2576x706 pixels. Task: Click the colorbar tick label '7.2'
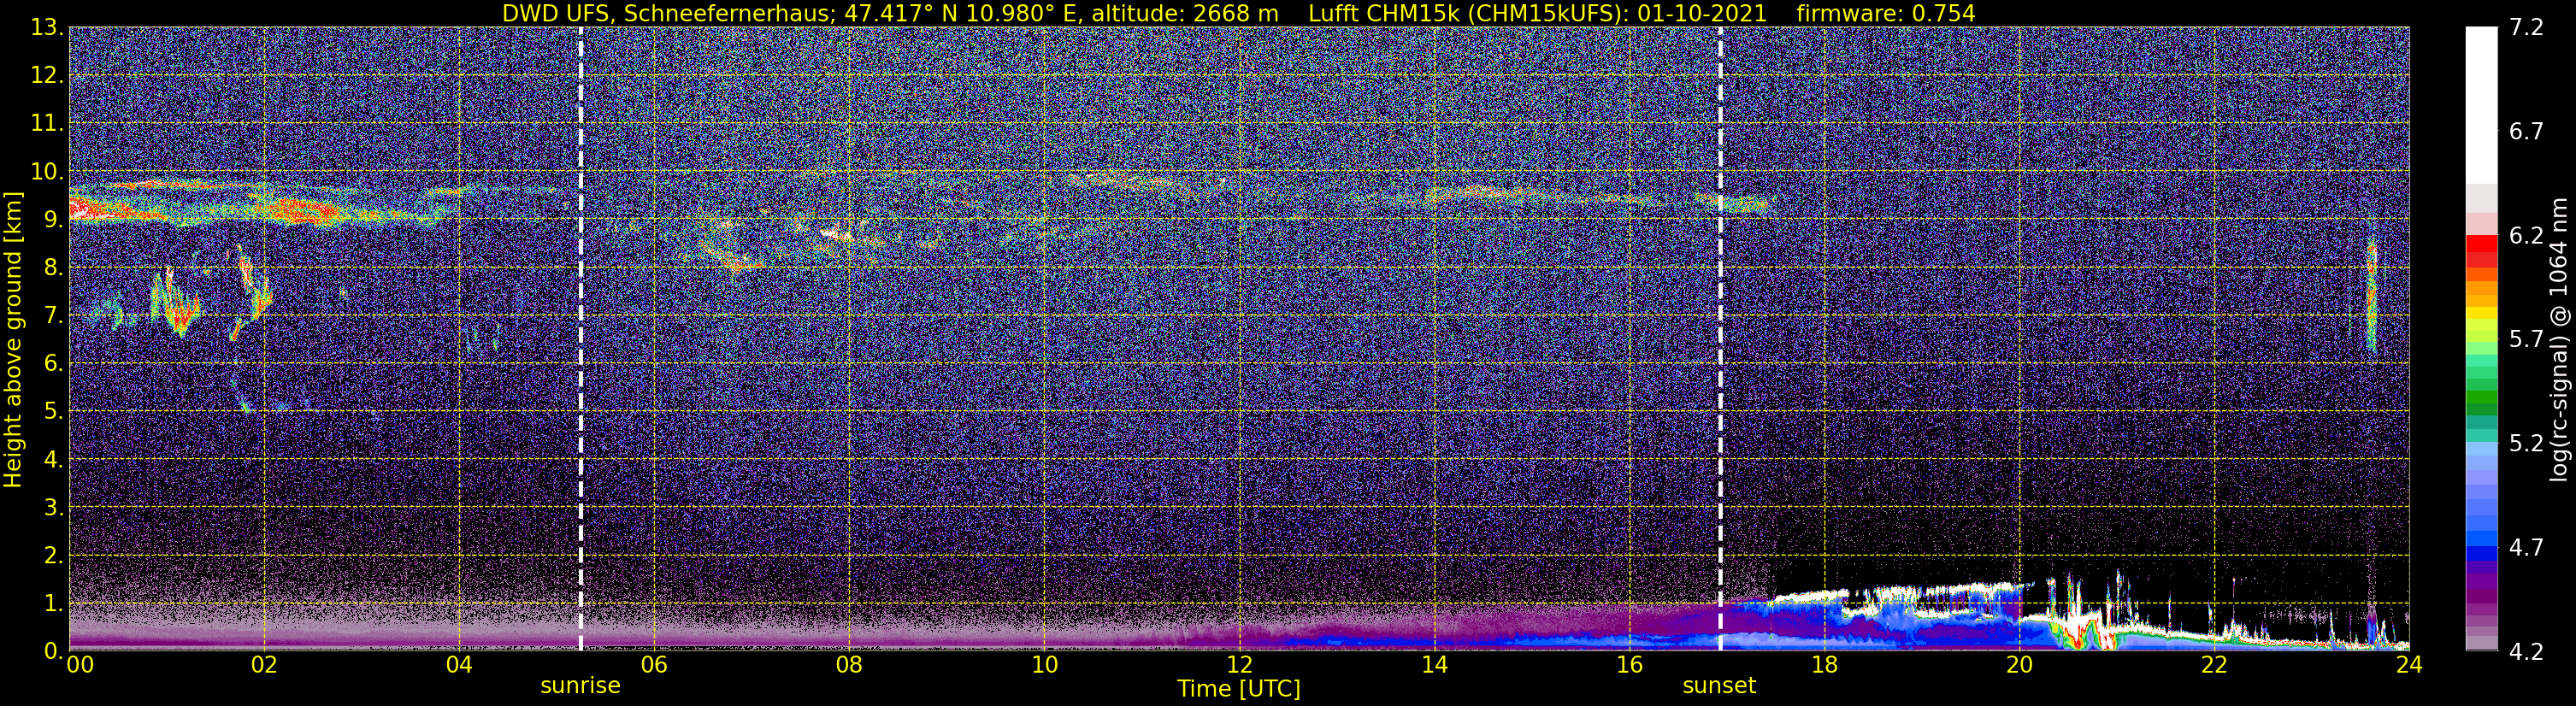coord(2526,28)
